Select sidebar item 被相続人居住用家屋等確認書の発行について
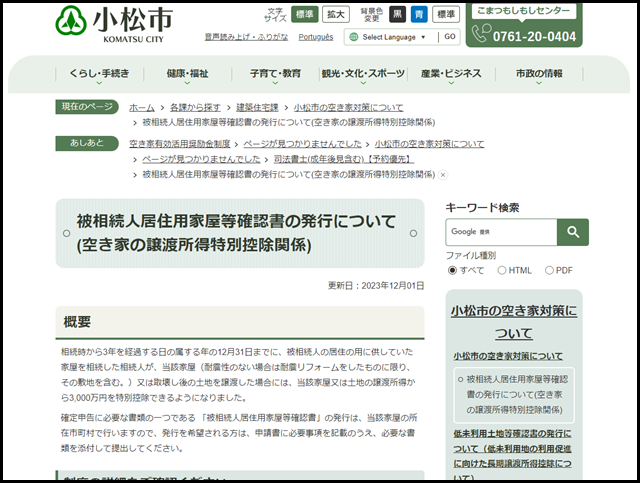The image size is (640, 483). [x=514, y=394]
